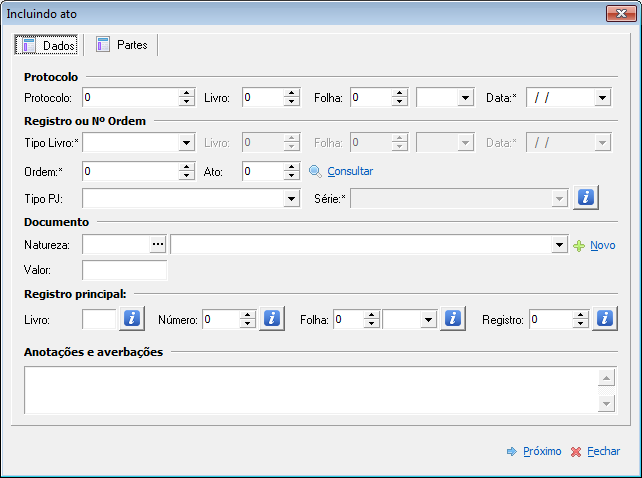Click the Consultar magnifier icon
Viewport: 642px width, 478px height.
click(x=315, y=171)
